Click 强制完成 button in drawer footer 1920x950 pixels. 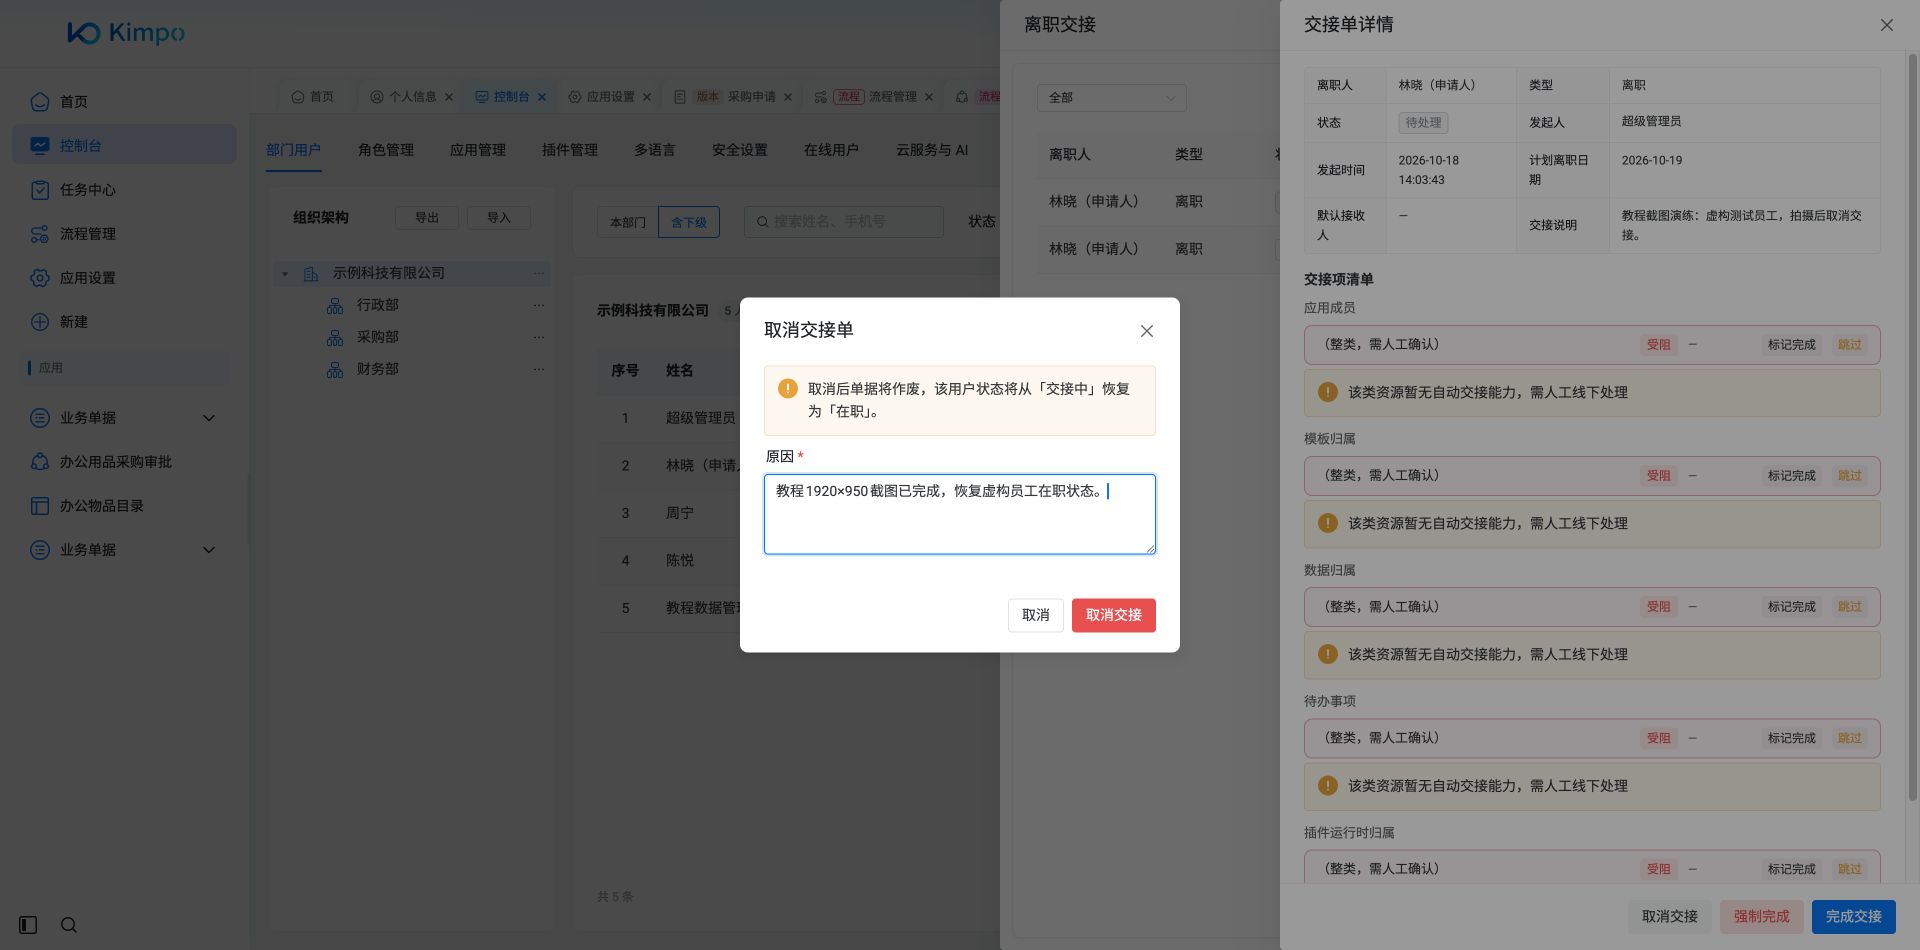pyautogui.click(x=1761, y=916)
